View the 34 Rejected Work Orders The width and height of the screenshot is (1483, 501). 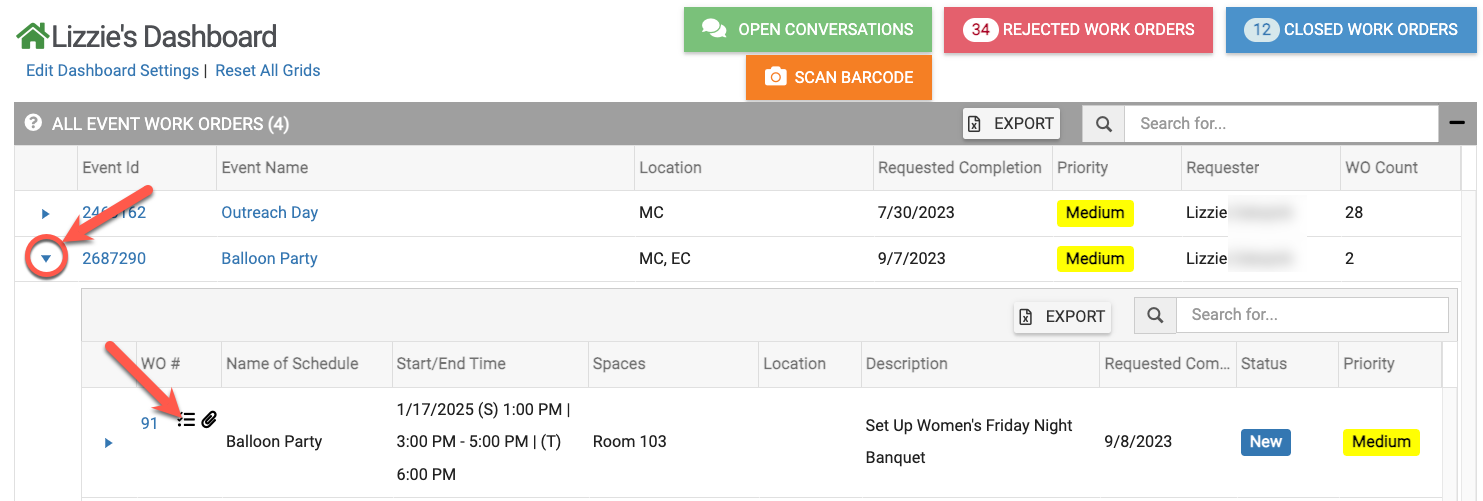(1078, 29)
